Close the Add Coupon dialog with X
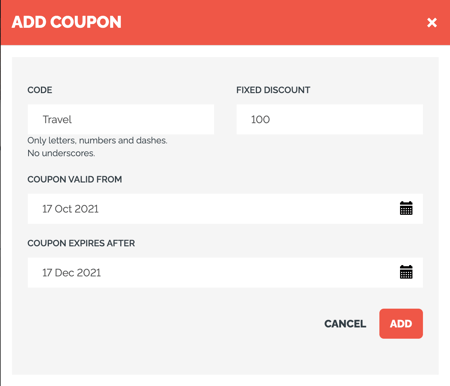Image resolution: width=450 pixels, height=386 pixels. click(x=432, y=22)
